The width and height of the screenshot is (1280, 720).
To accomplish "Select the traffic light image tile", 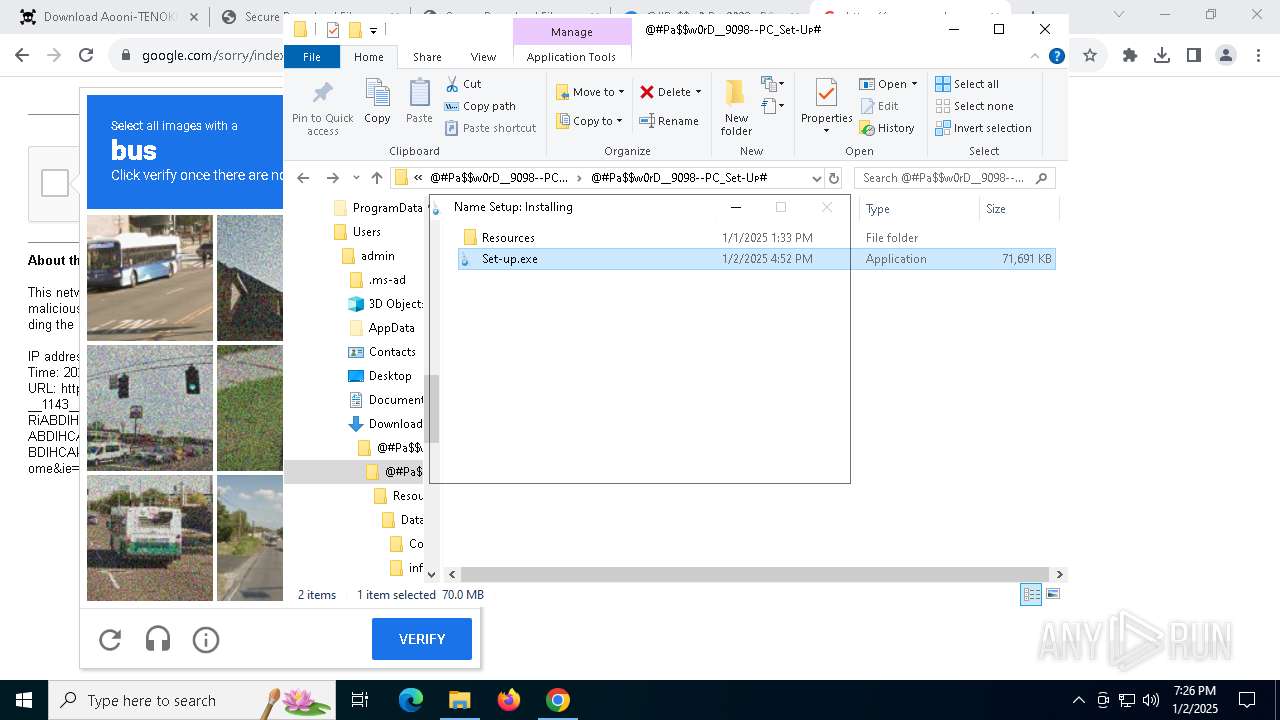I will (150, 408).
